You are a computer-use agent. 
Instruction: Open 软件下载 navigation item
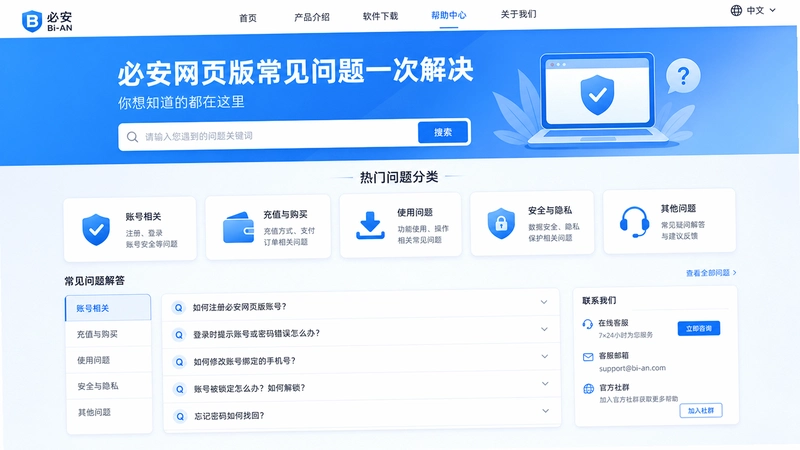pyautogui.click(x=380, y=16)
